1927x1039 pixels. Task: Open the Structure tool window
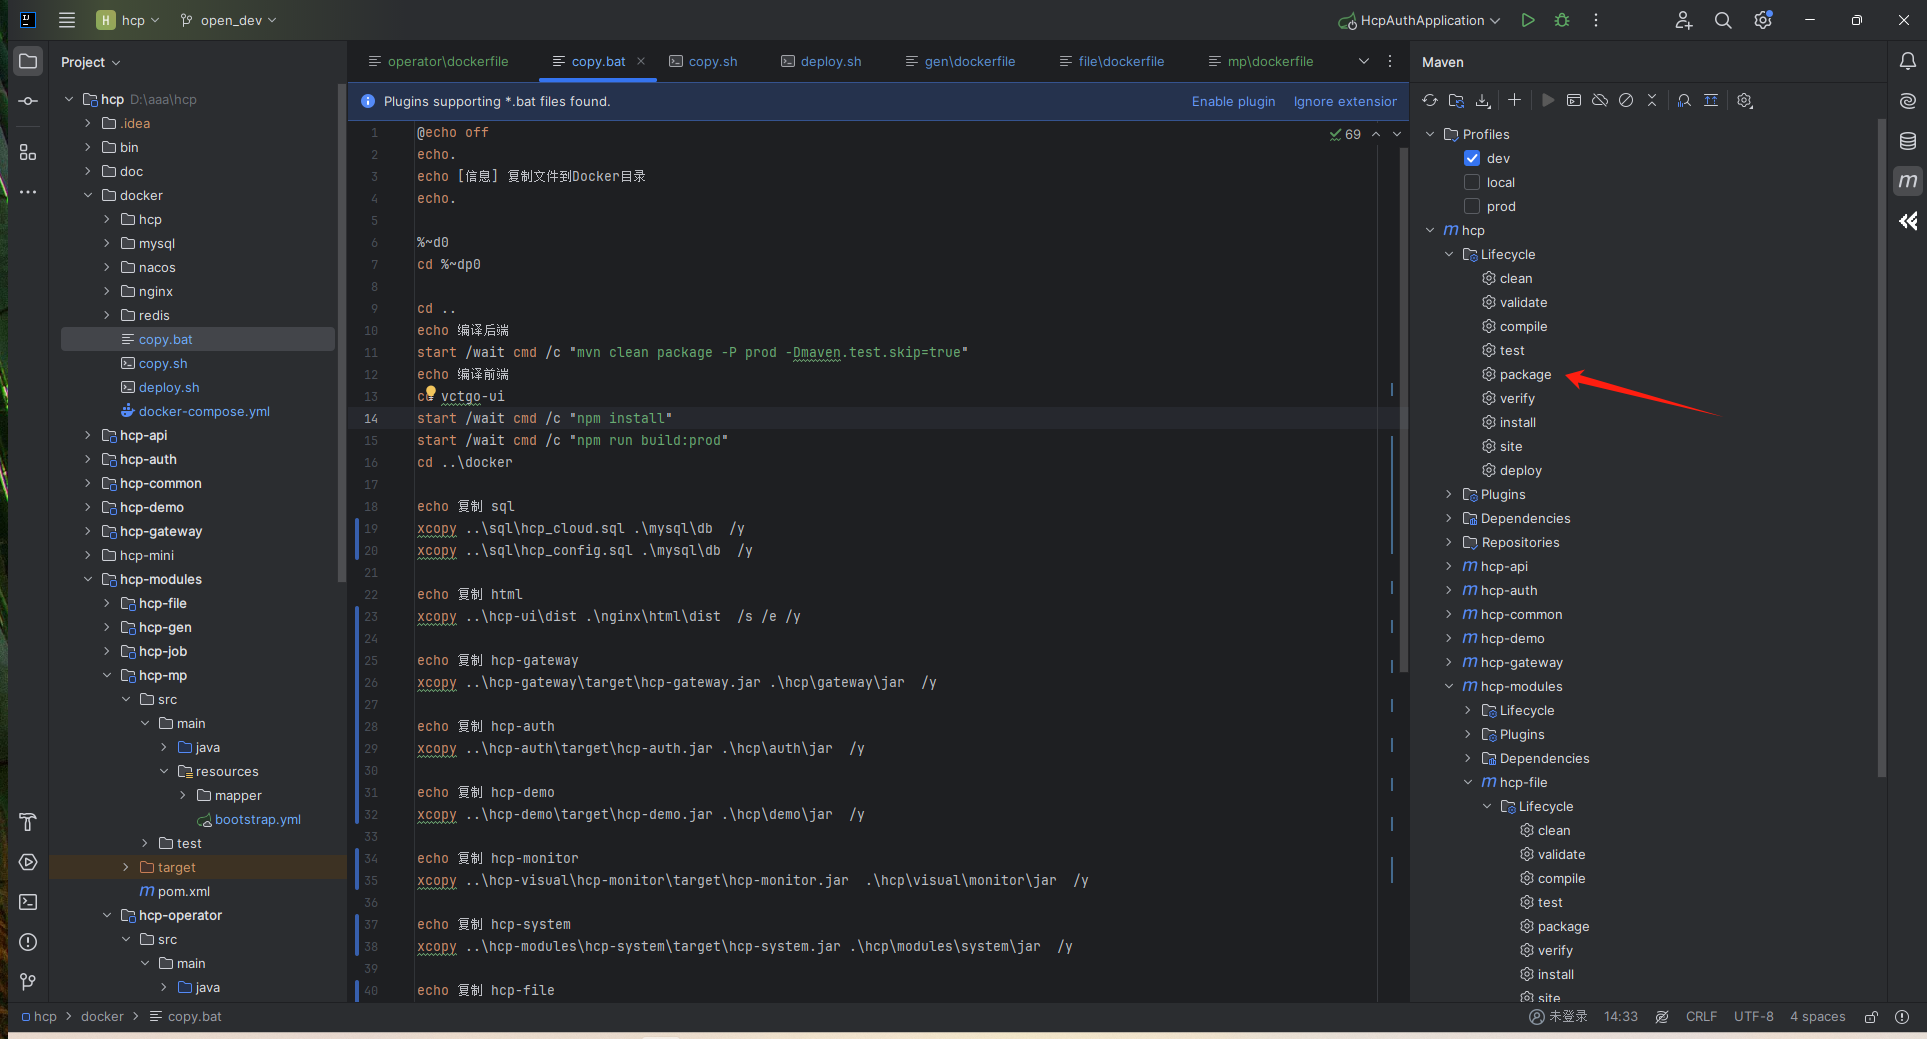tap(28, 152)
